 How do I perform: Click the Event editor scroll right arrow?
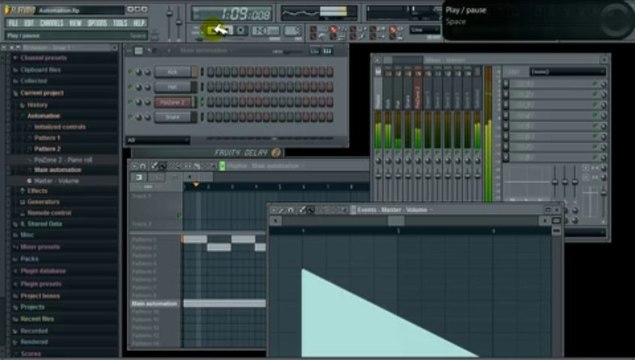coord(545,221)
